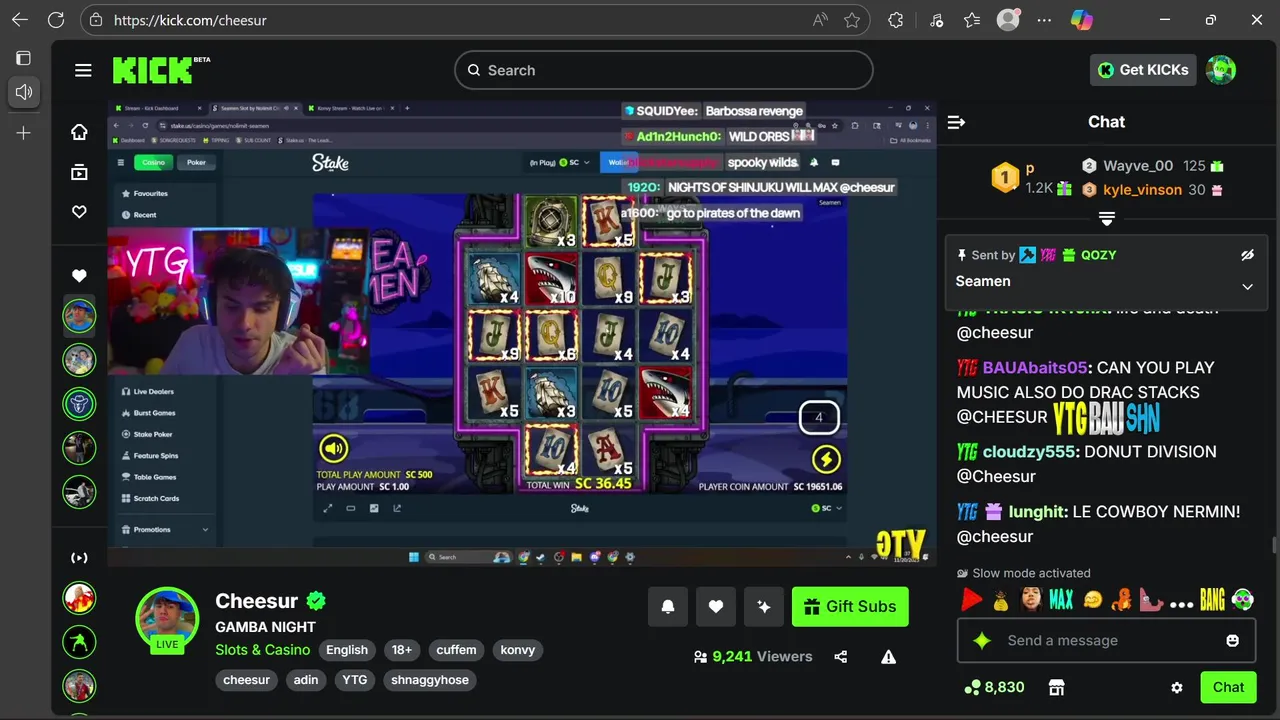Image resolution: width=1280 pixels, height=720 pixels.
Task: Toggle game sound speaker in stream
Action: click(333, 448)
